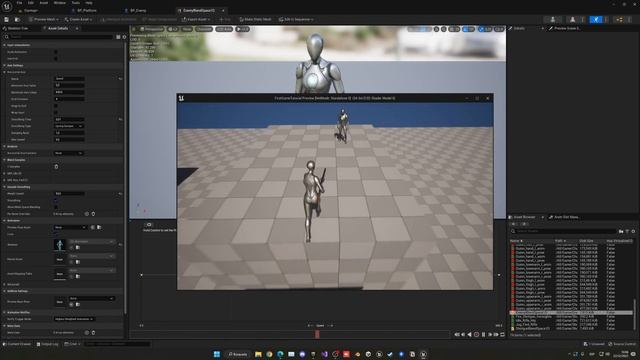This screenshot has width=640, height=360.
Task: Open the Perspective view mode dropdown
Action: click(x=151, y=29)
